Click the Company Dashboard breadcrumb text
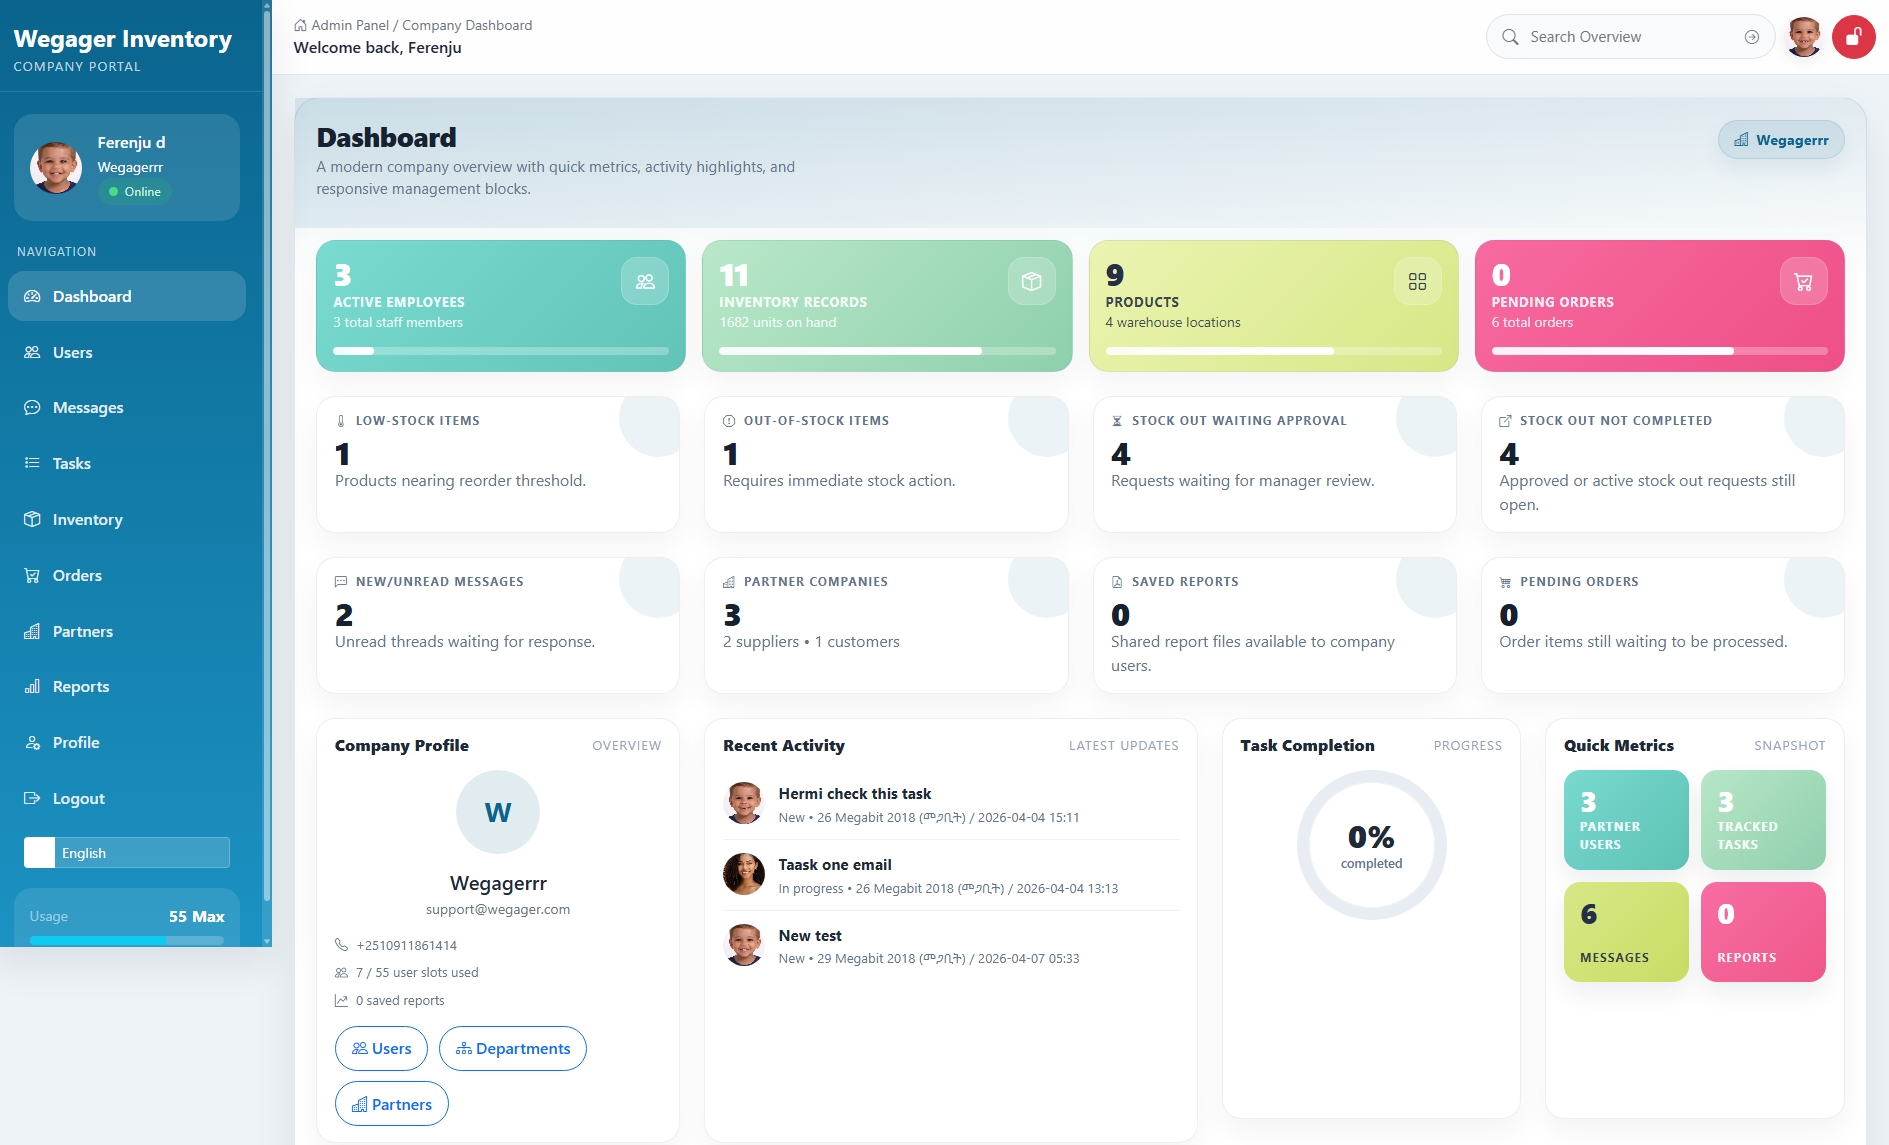This screenshot has width=1889, height=1145. tap(467, 25)
